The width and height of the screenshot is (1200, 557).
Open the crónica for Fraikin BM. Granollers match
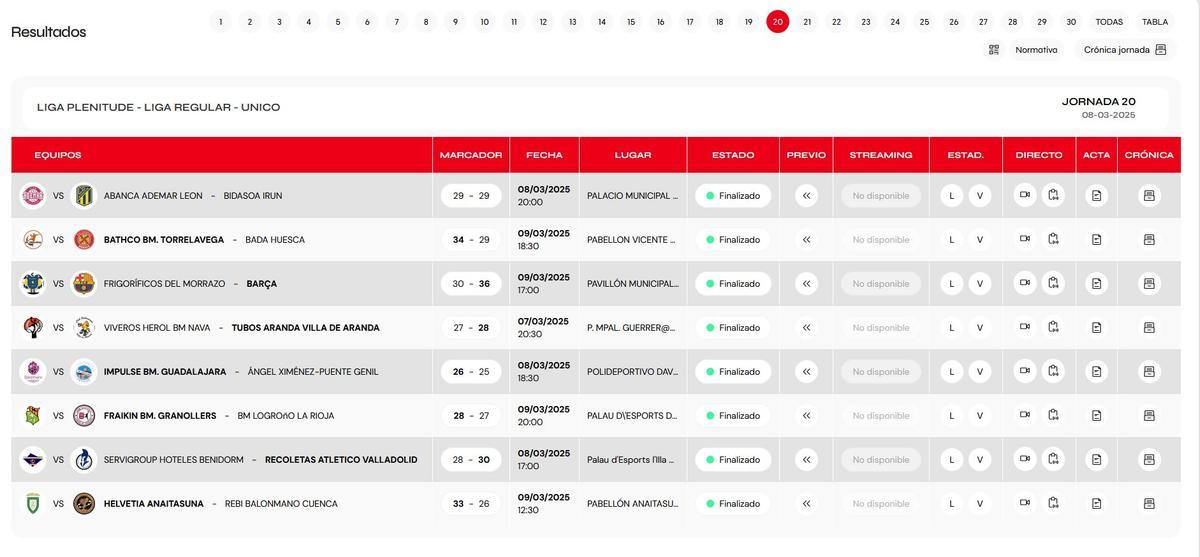(x=1149, y=416)
